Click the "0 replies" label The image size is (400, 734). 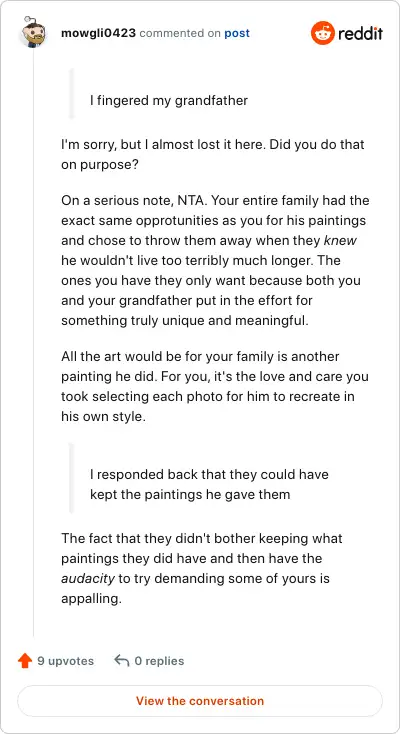click(159, 661)
